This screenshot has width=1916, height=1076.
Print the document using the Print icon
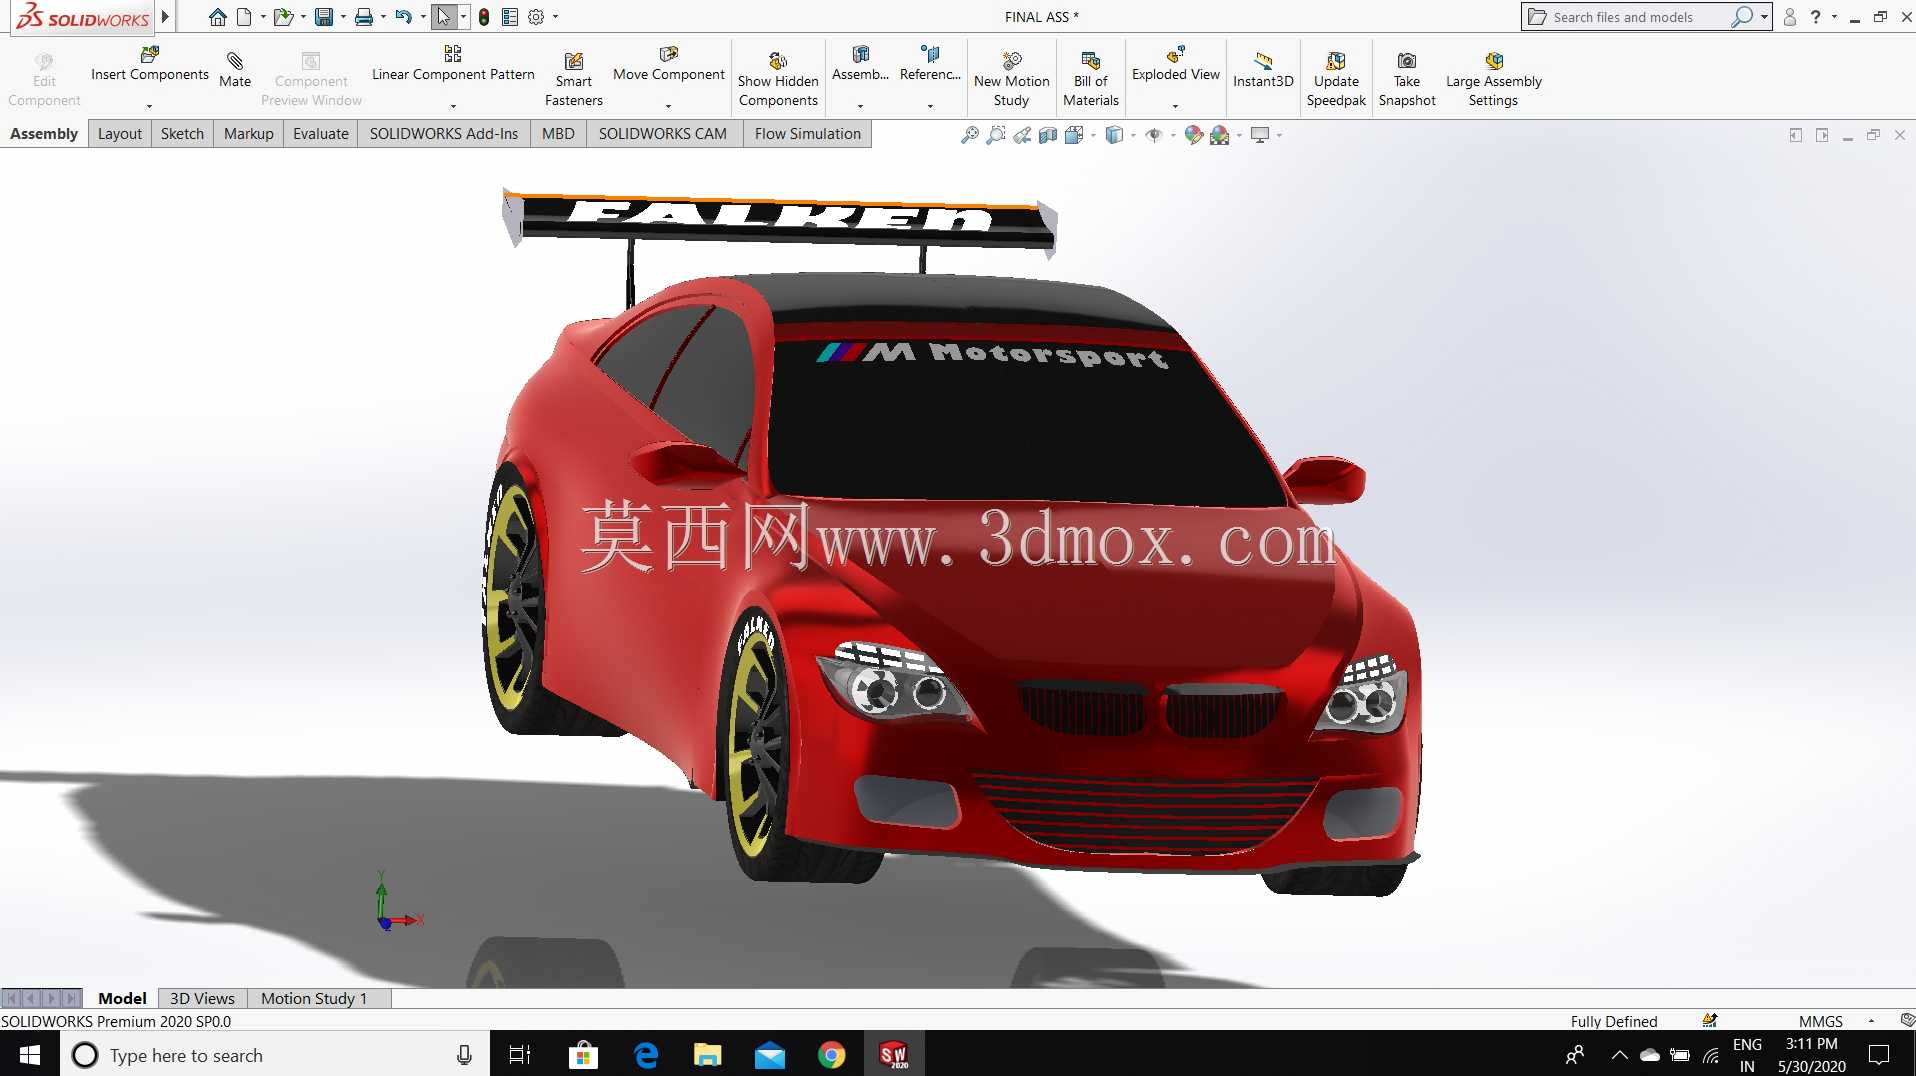click(364, 17)
